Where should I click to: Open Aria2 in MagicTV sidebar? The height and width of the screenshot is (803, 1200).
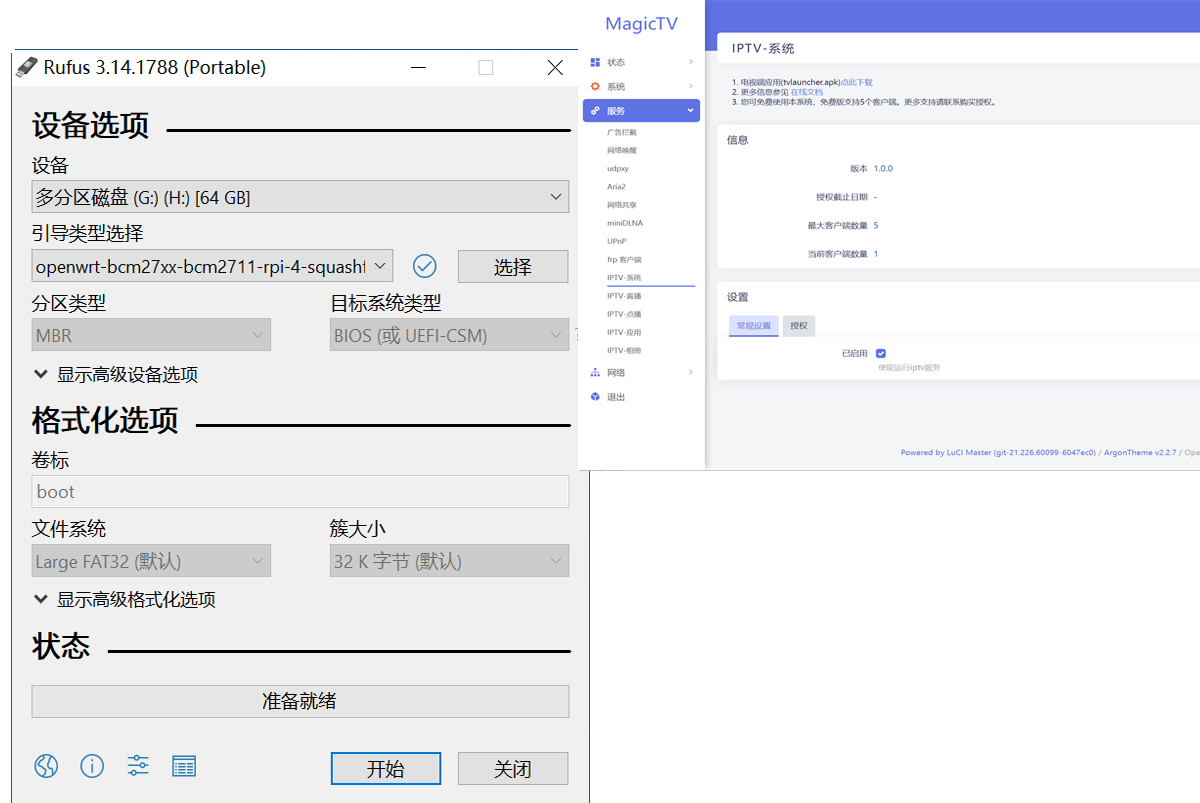616,186
